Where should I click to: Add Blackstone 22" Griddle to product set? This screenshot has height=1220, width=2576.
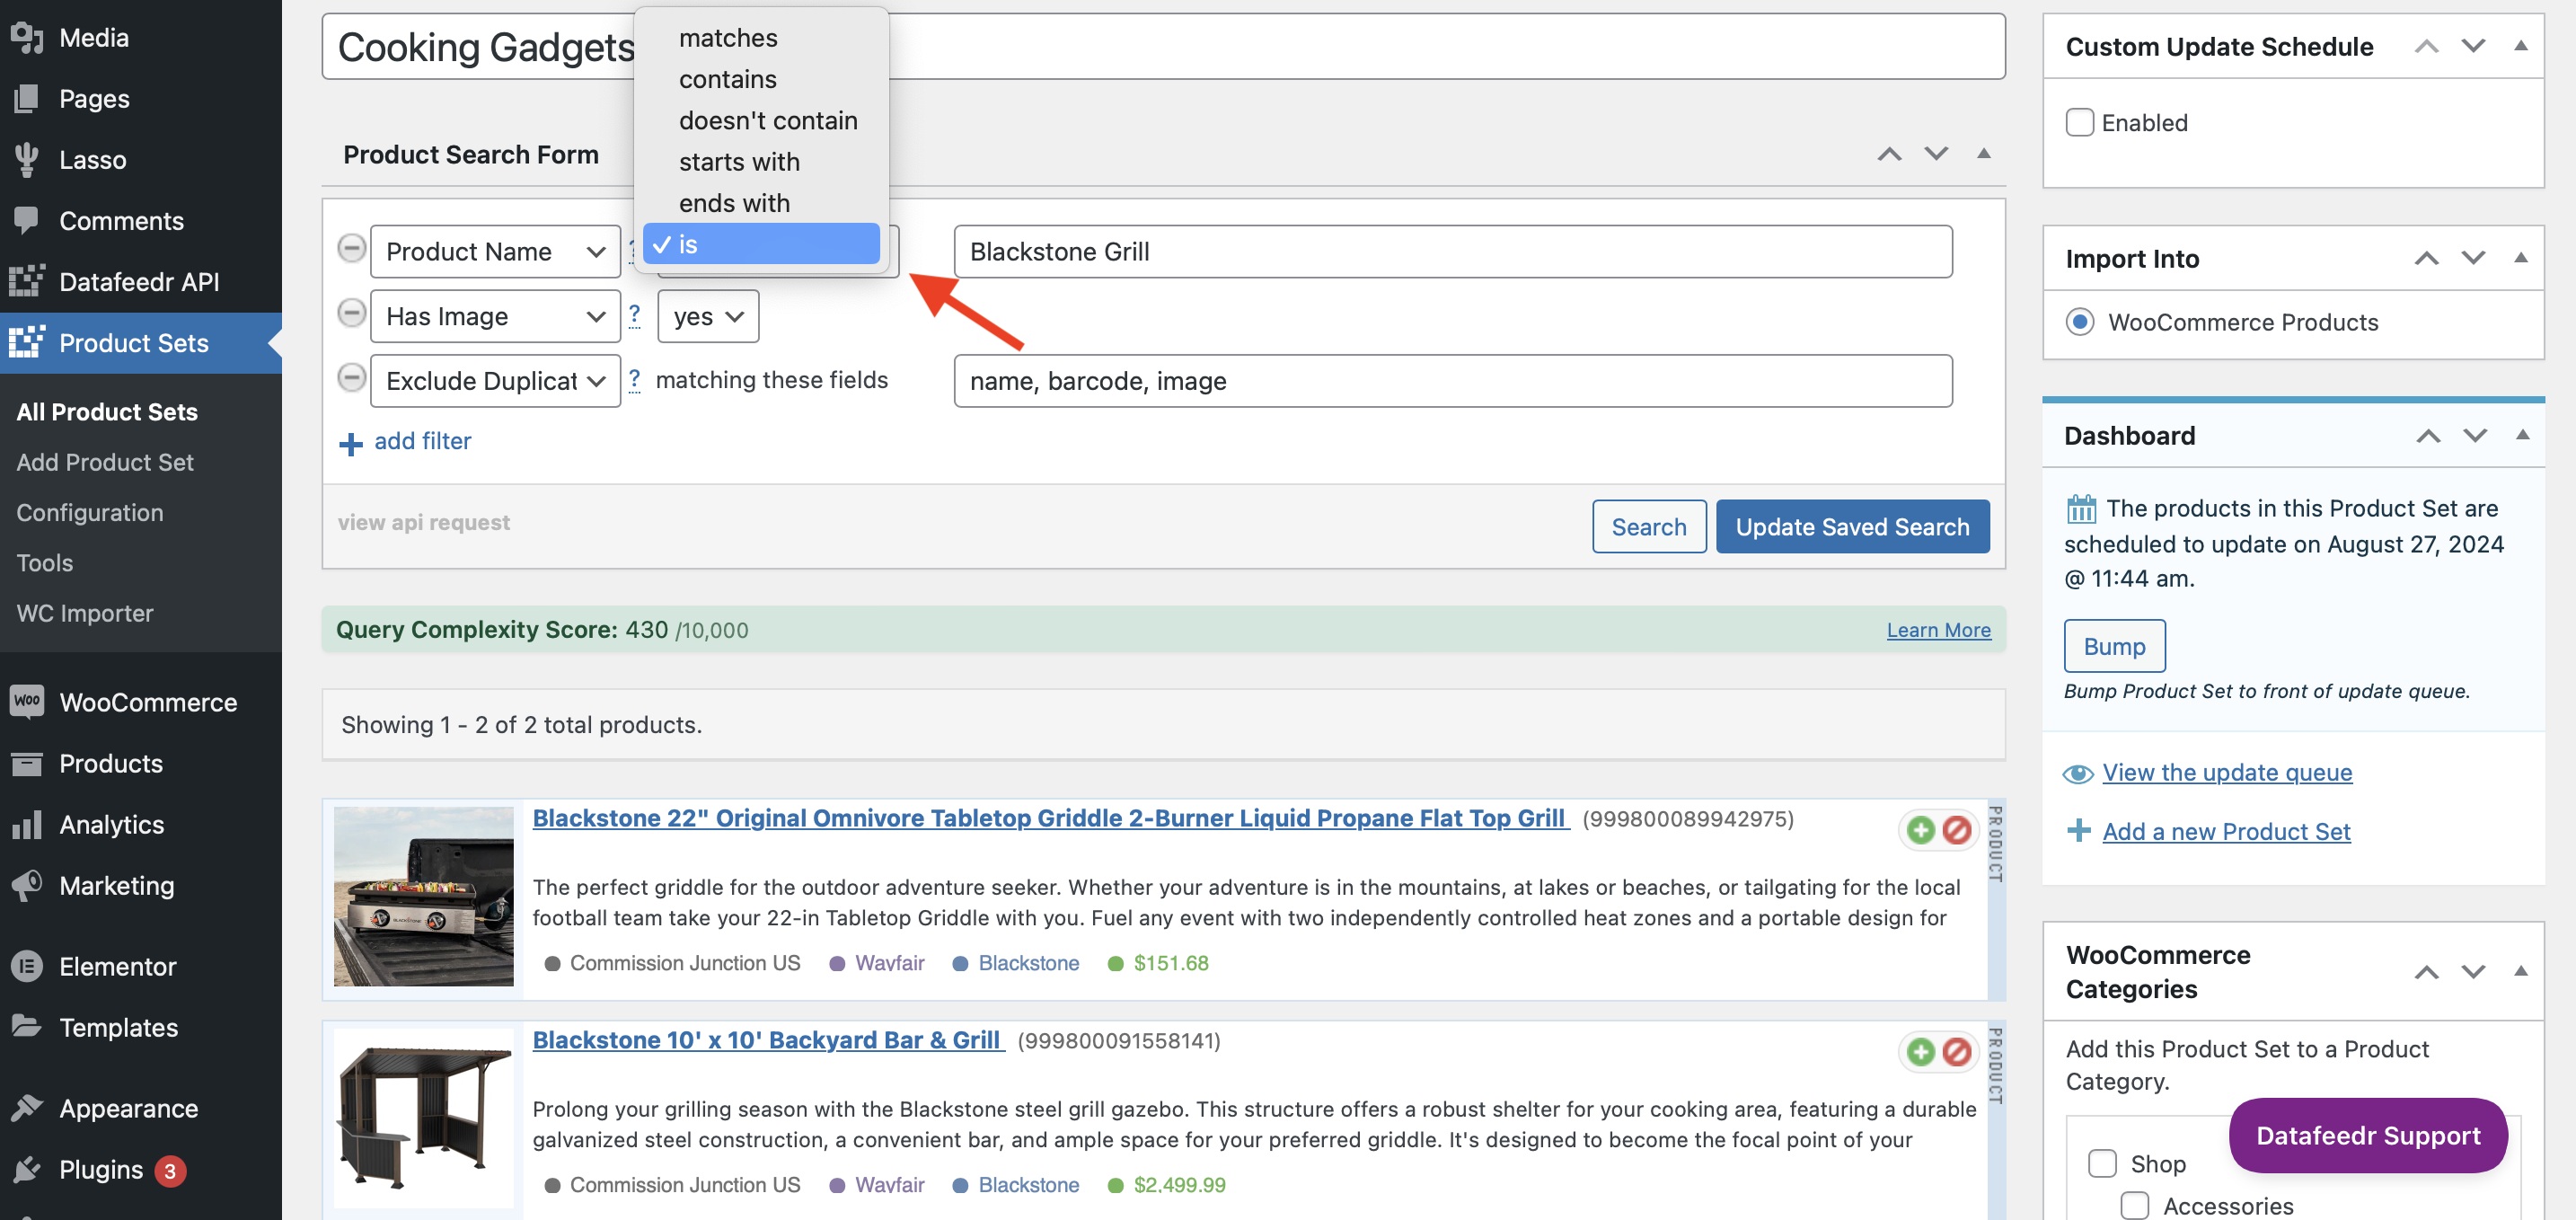click(1921, 830)
